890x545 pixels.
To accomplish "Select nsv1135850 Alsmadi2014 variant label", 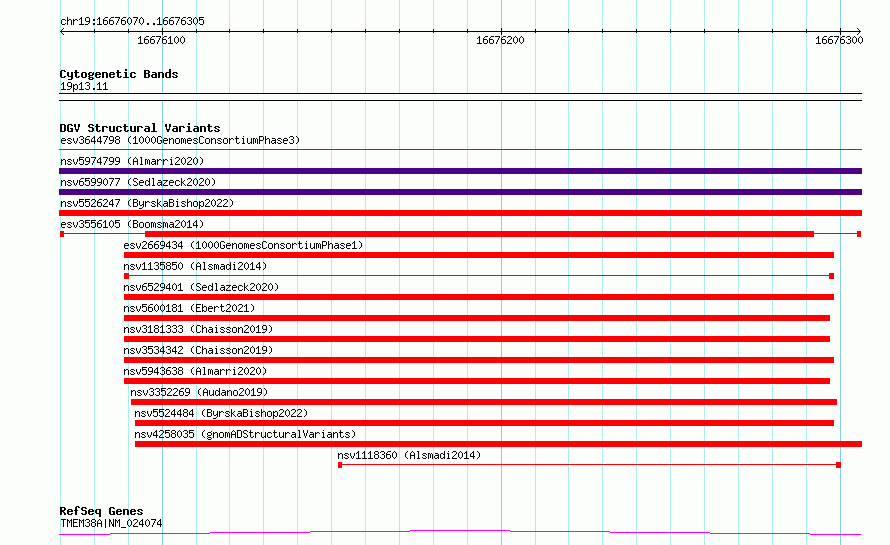I will coord(195,266).
